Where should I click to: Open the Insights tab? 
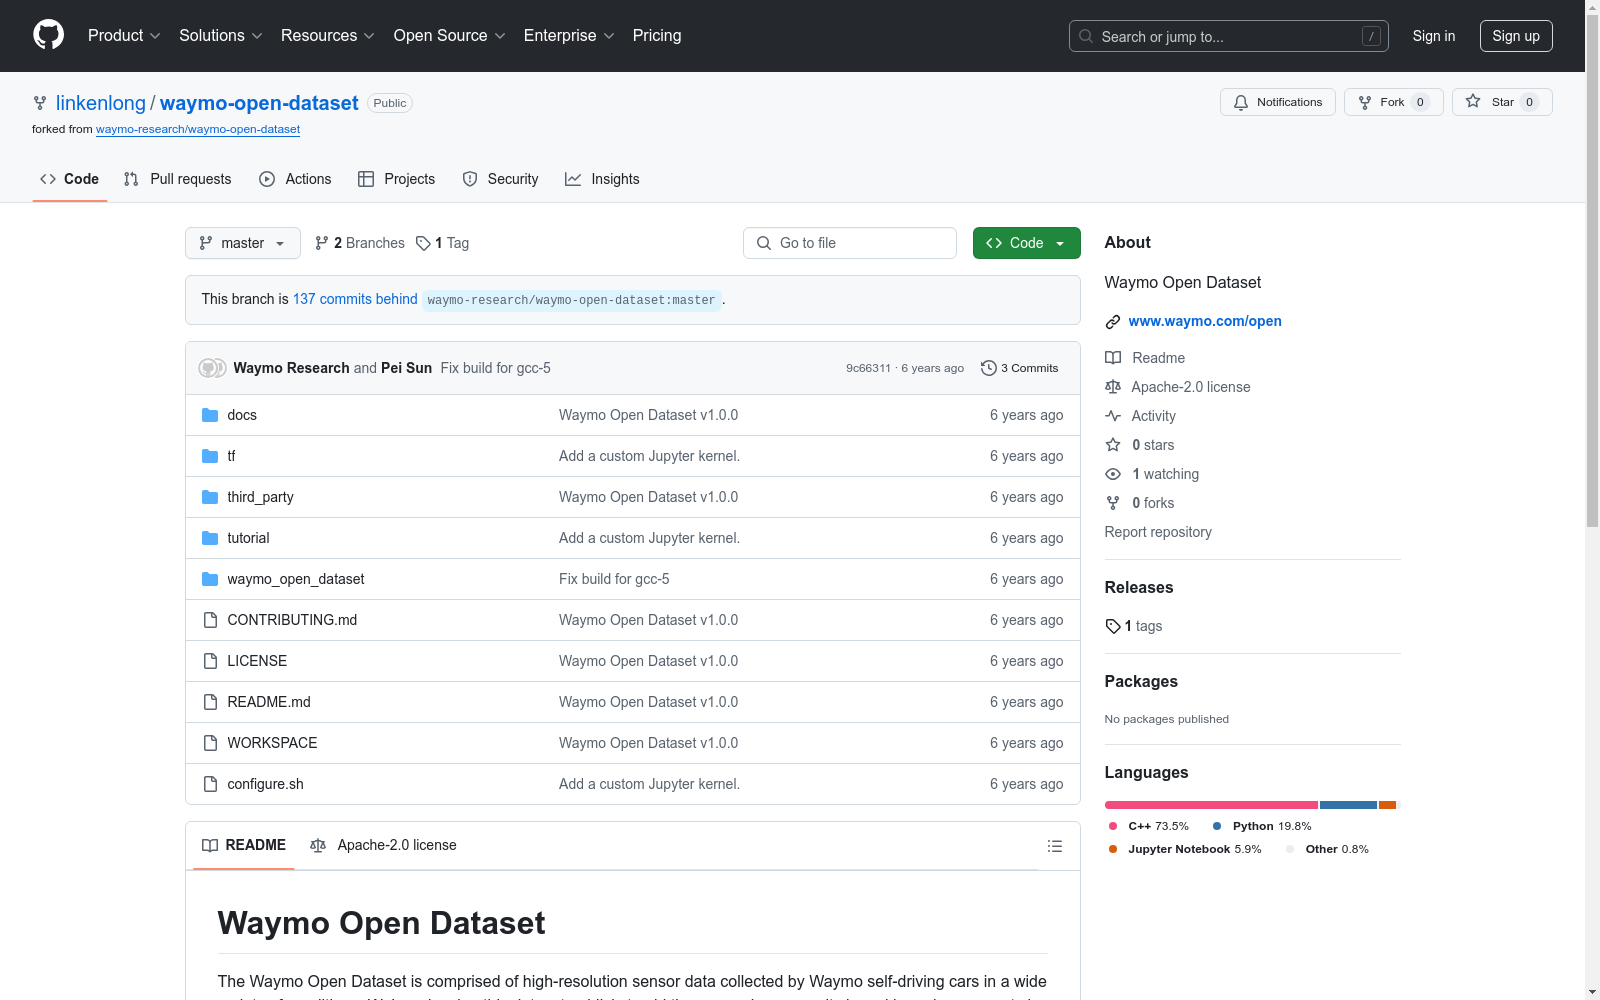pyautogui.click(x=602, y=179)
